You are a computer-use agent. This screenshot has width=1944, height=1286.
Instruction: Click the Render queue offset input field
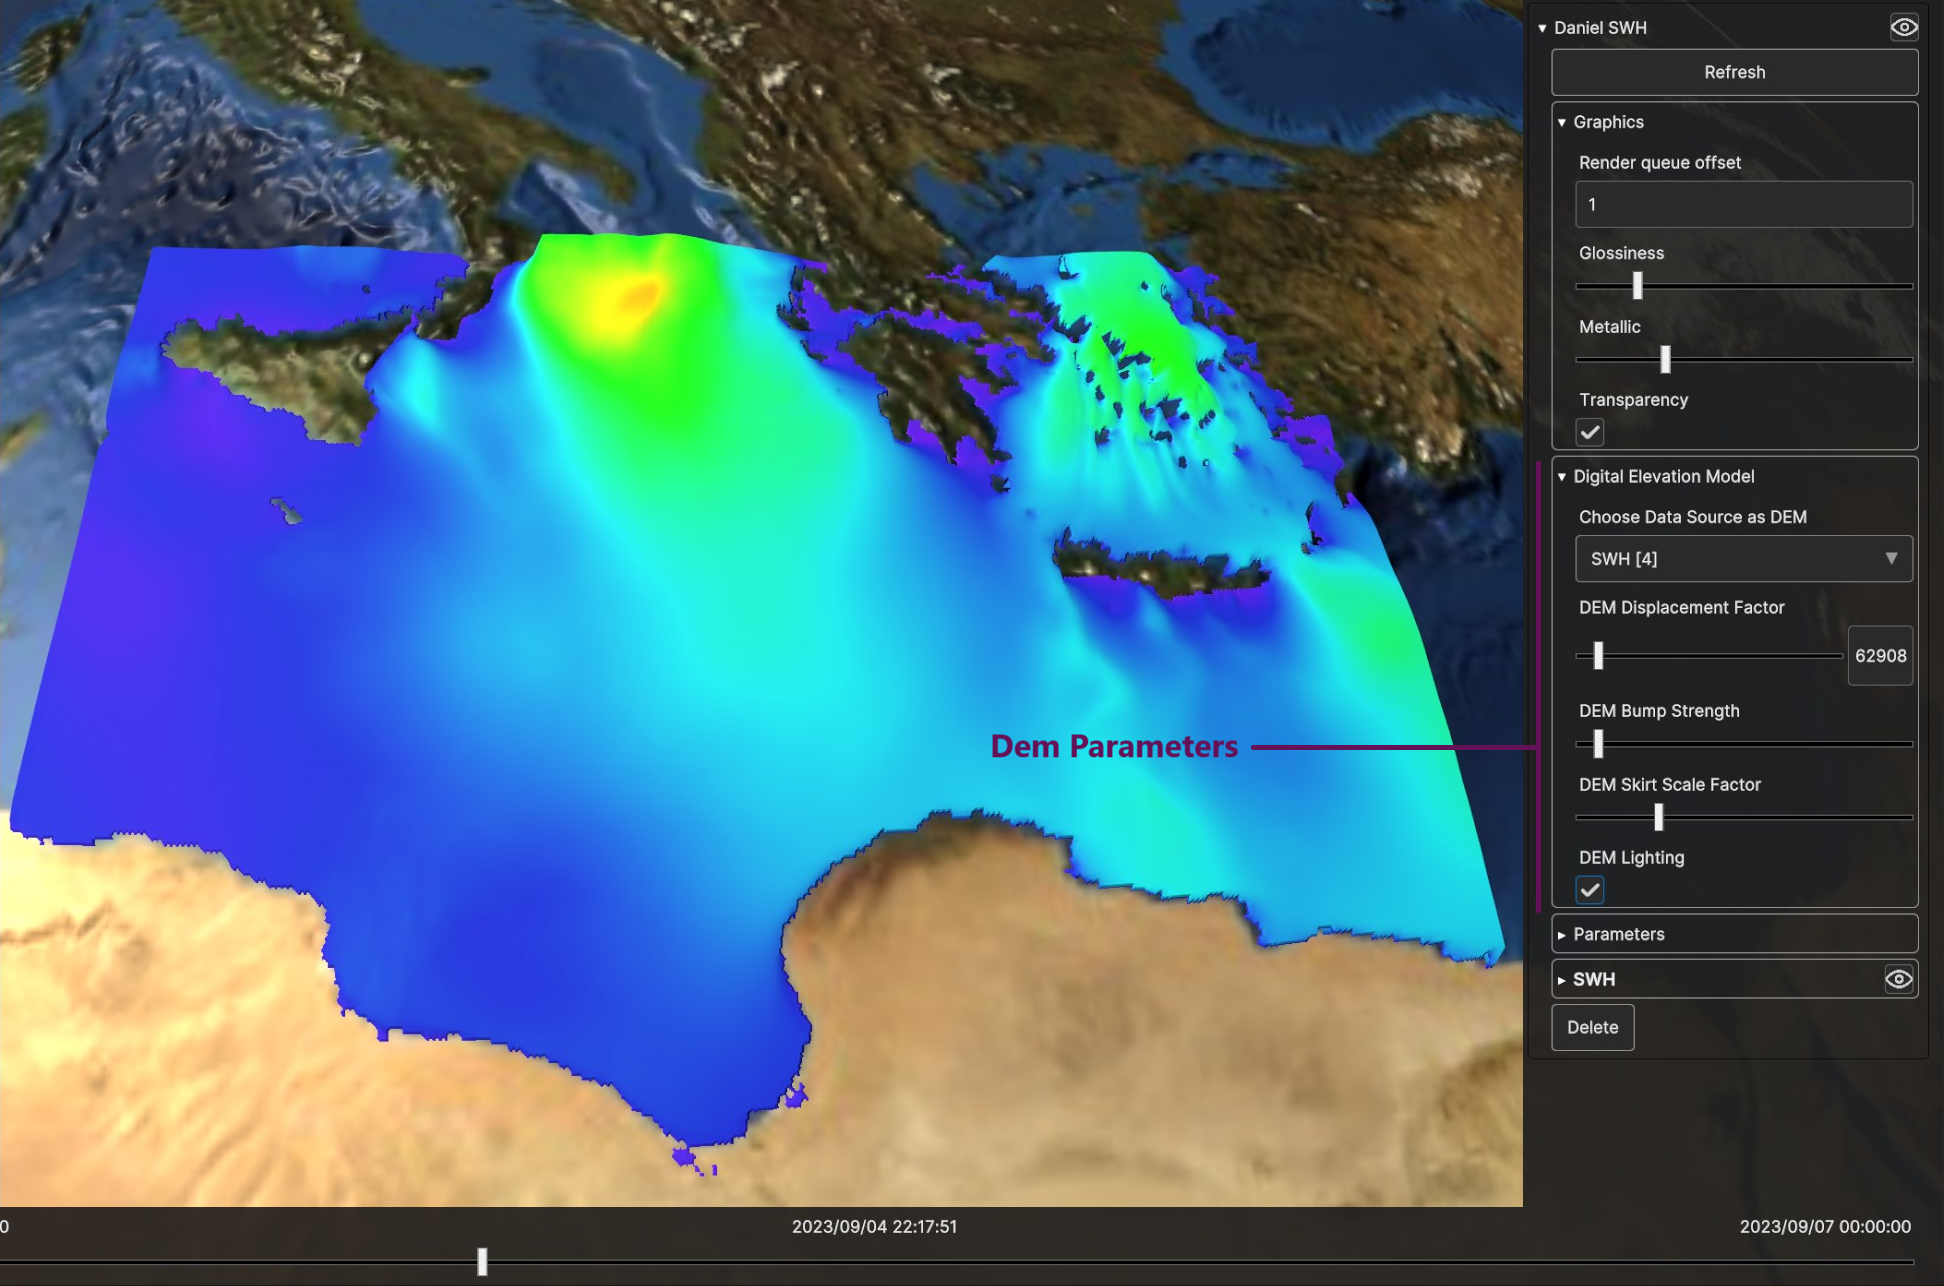point(1743,205)
